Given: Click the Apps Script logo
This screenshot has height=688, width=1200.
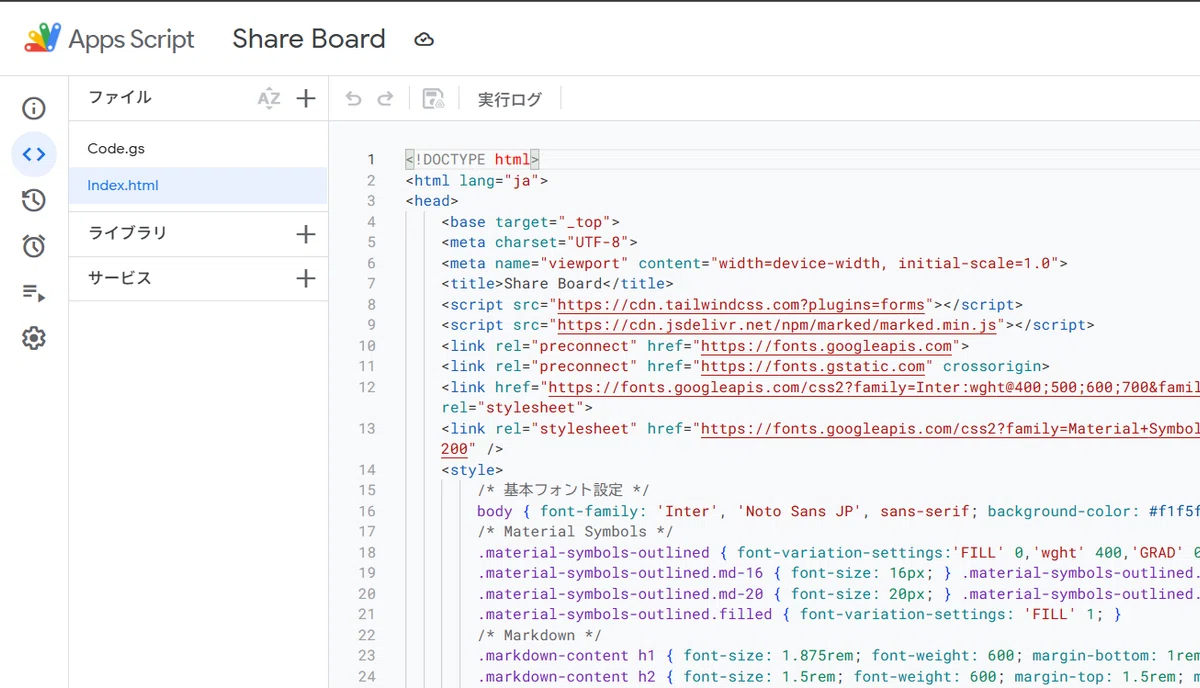Looking at the screenshot, I should pyautogui.click(x=43, y=39).
